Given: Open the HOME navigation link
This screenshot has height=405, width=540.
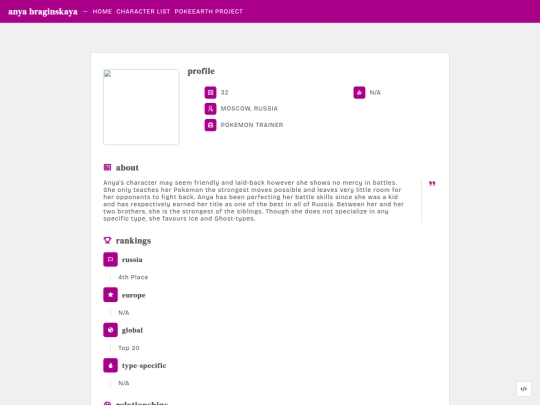Looking at the screenshot, I should [x=102, y=11].
